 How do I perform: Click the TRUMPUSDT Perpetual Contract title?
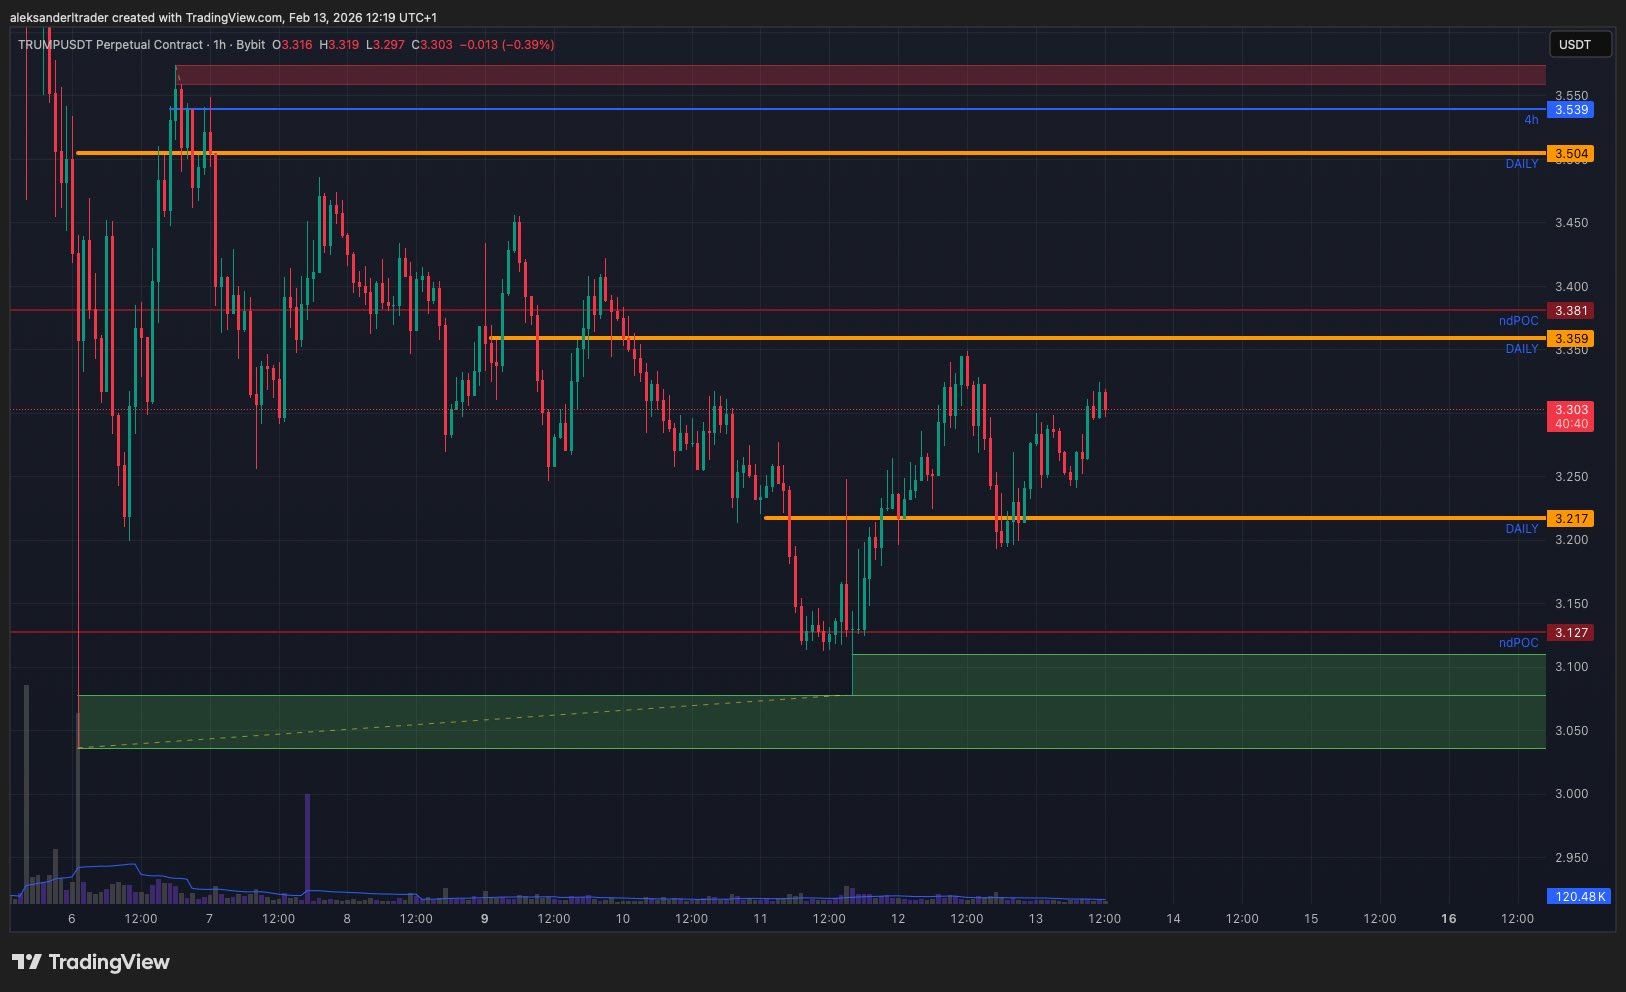[111, 45]
